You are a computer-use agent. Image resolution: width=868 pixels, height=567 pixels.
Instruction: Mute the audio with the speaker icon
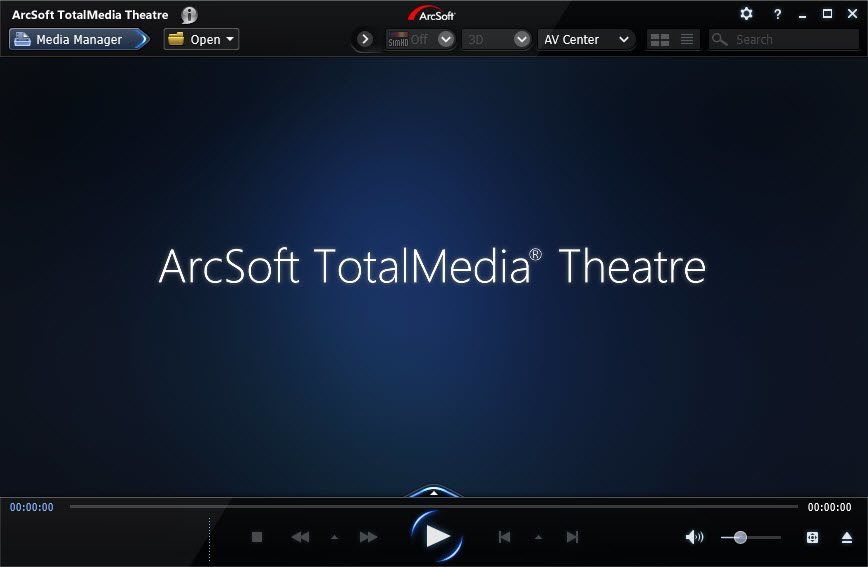click(x=694, y=537)
